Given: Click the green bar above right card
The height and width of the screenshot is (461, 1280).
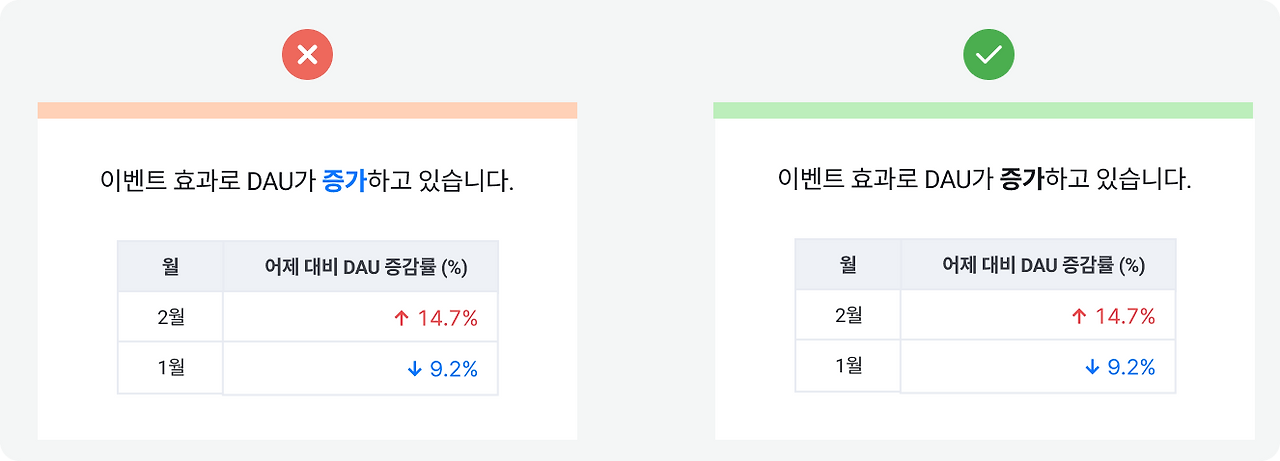Looking at the screenshot, I should pyautogui.click(x=983, y=110).
